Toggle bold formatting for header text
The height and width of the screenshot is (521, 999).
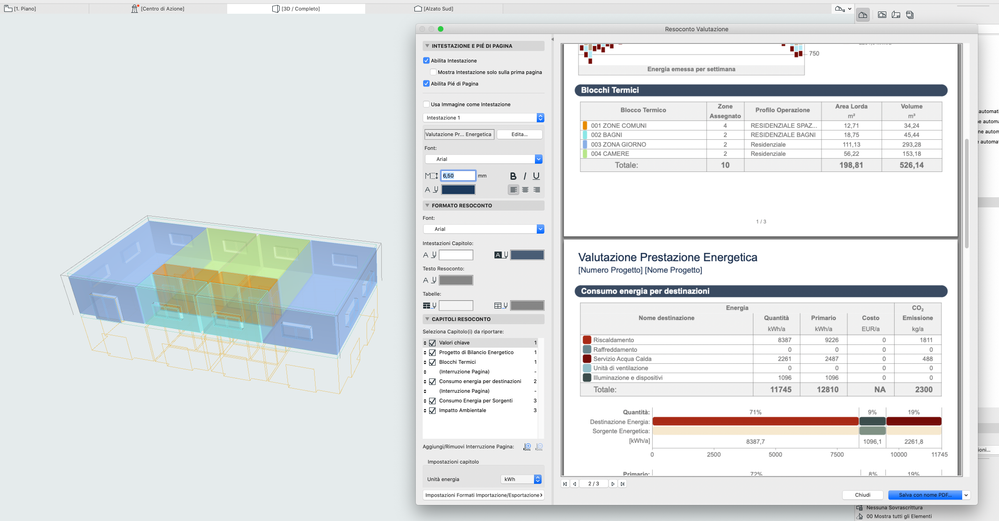pyautogui.click(x=513, y=176)
